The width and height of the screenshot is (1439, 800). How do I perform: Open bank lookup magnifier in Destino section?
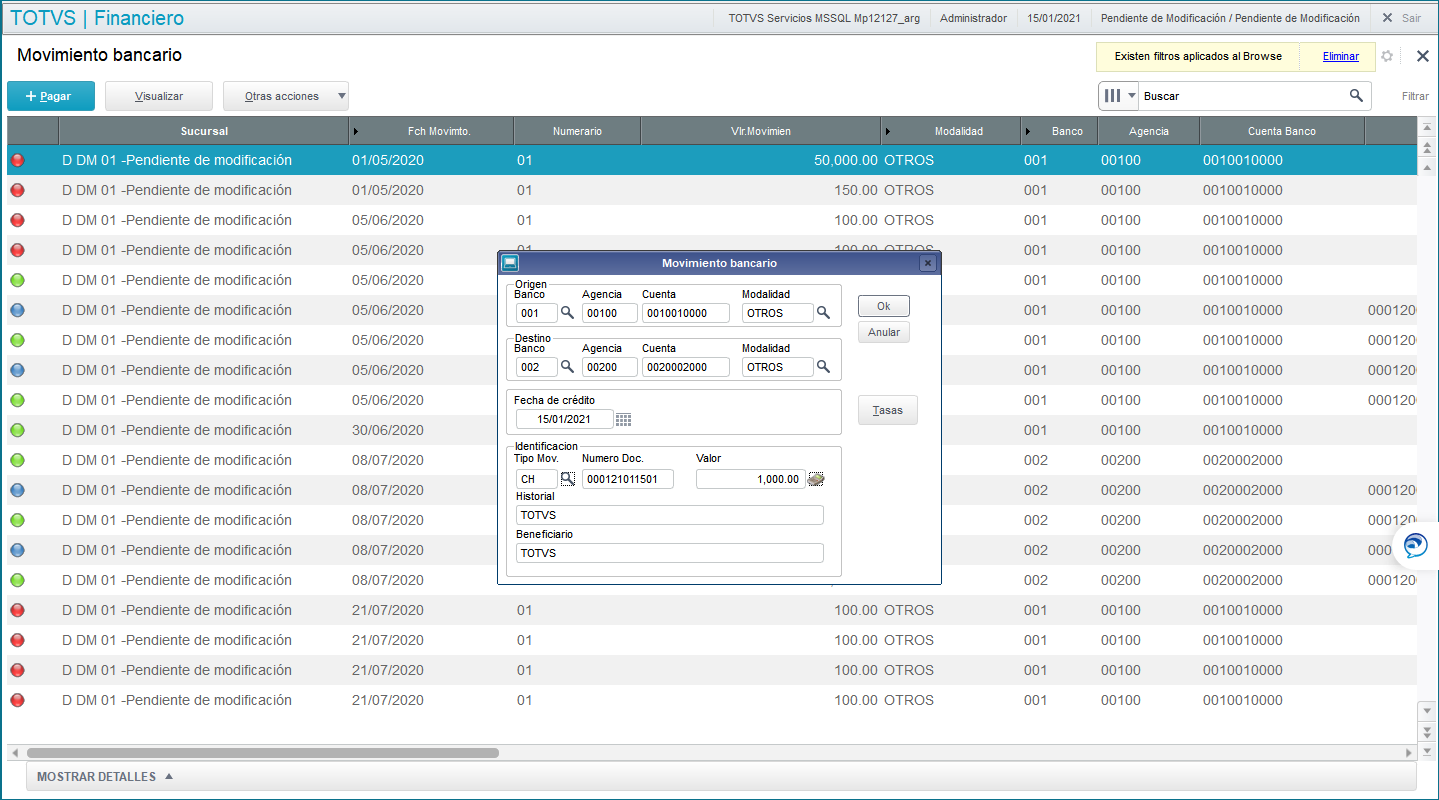pyautogui.click(x=567, y=366)
